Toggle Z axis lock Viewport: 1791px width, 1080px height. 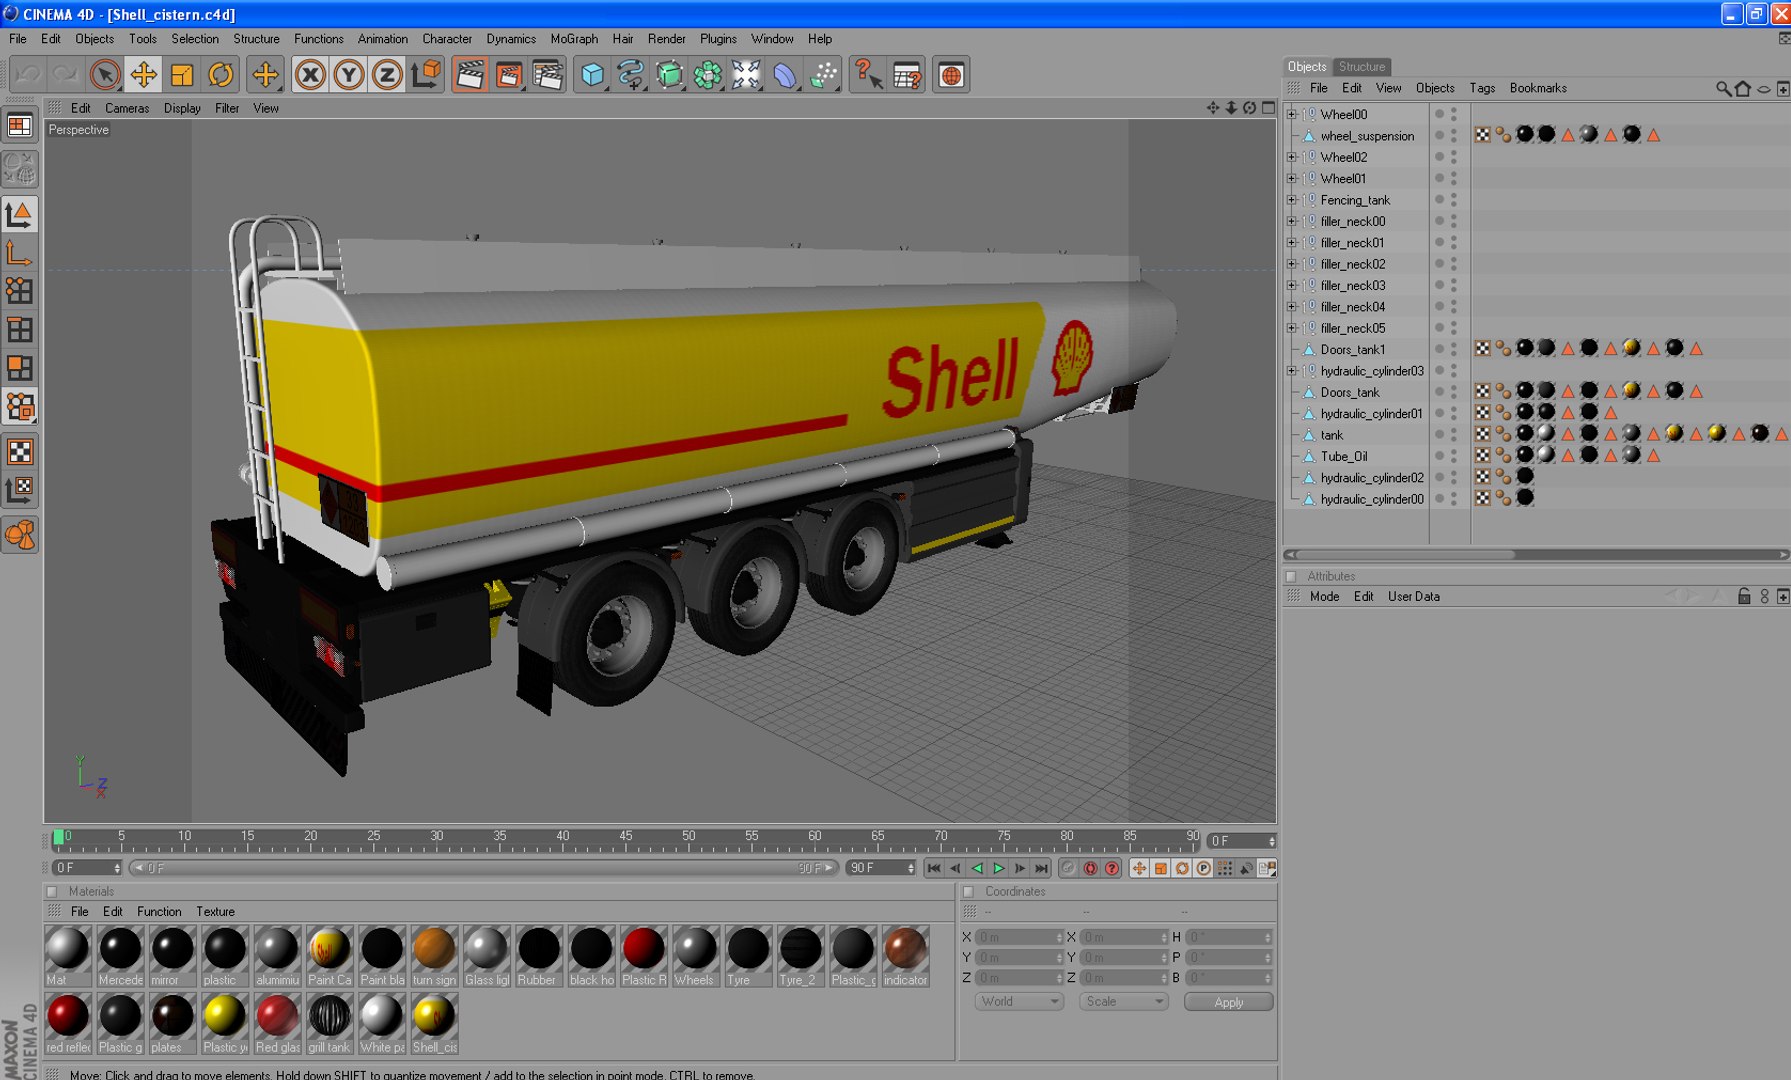click(x=387, y=75)
